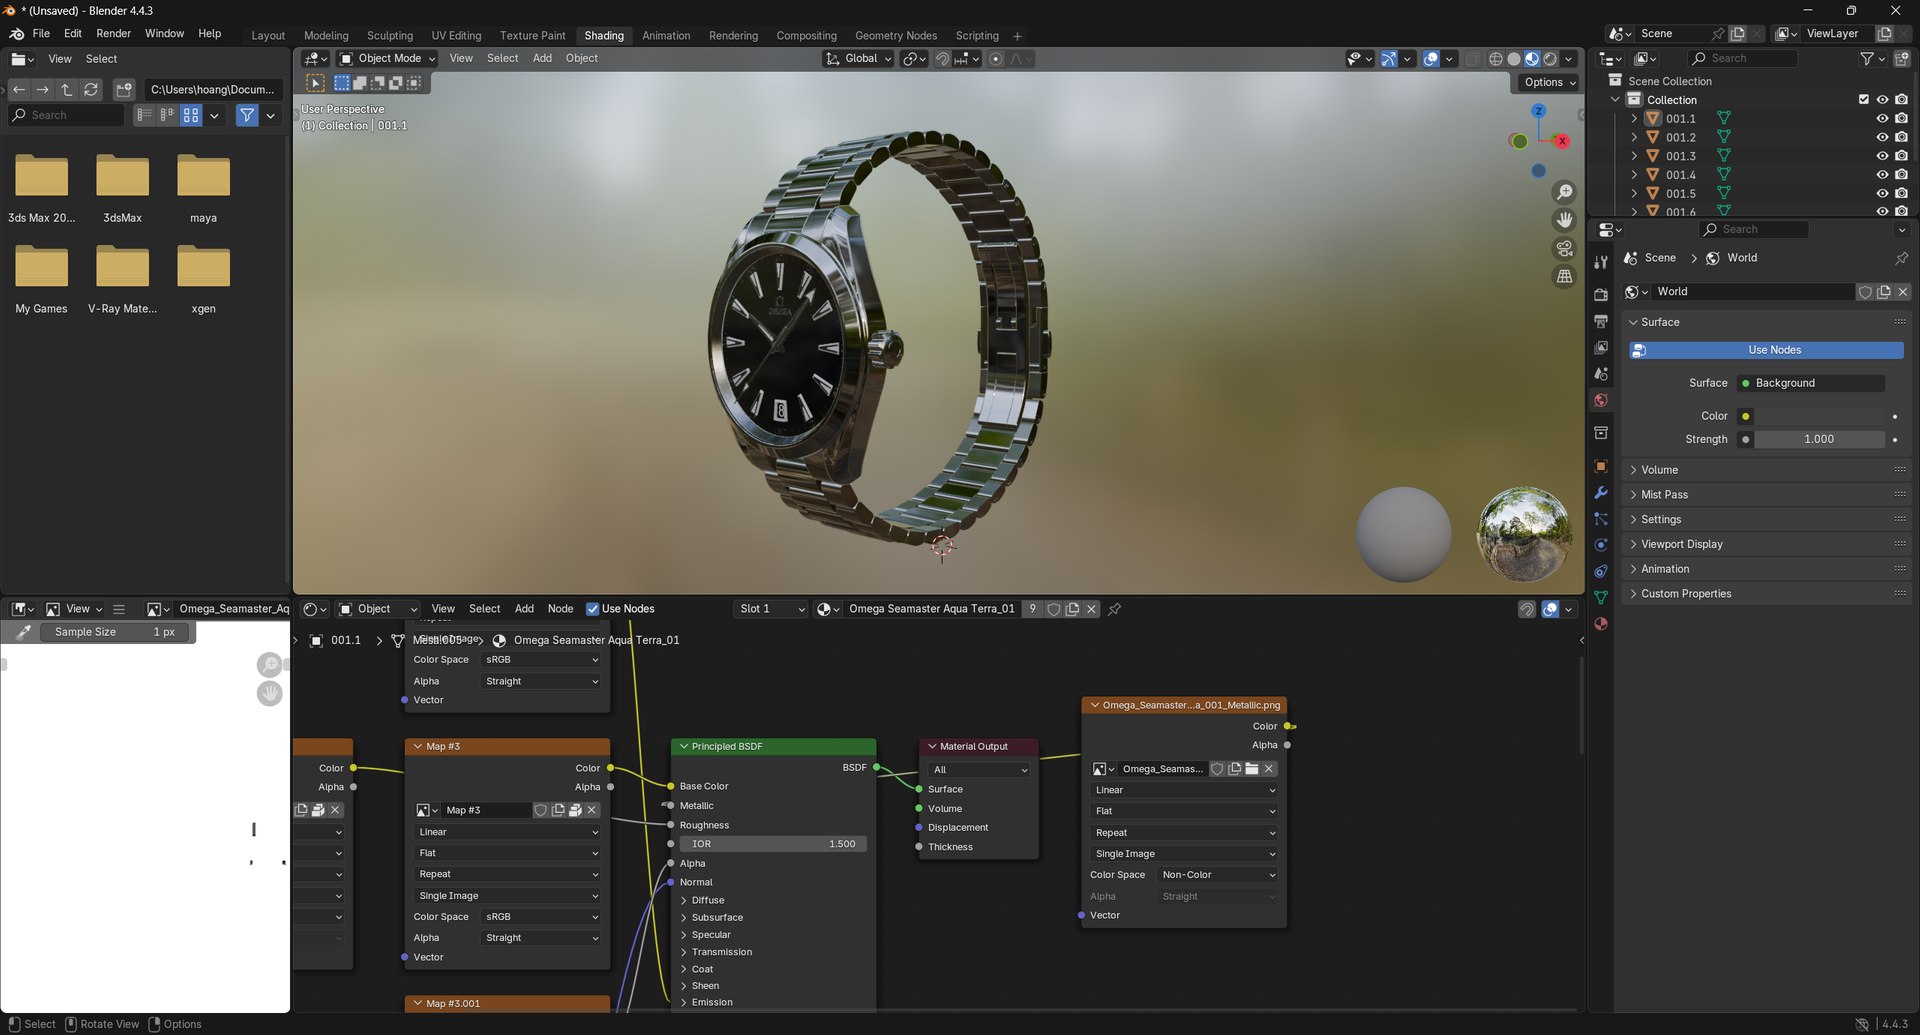
Task: Toggle viewport visibility of Collection
Action: point(1882,100)
